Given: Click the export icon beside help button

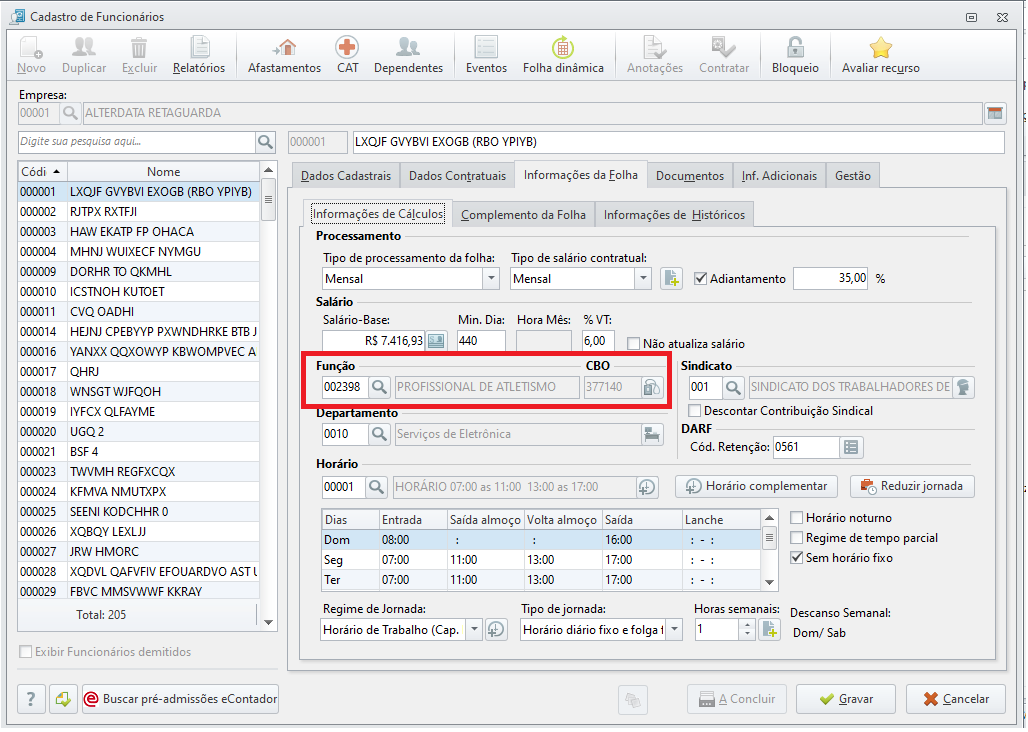Looking at the screenshot, I should click(64, 699).
